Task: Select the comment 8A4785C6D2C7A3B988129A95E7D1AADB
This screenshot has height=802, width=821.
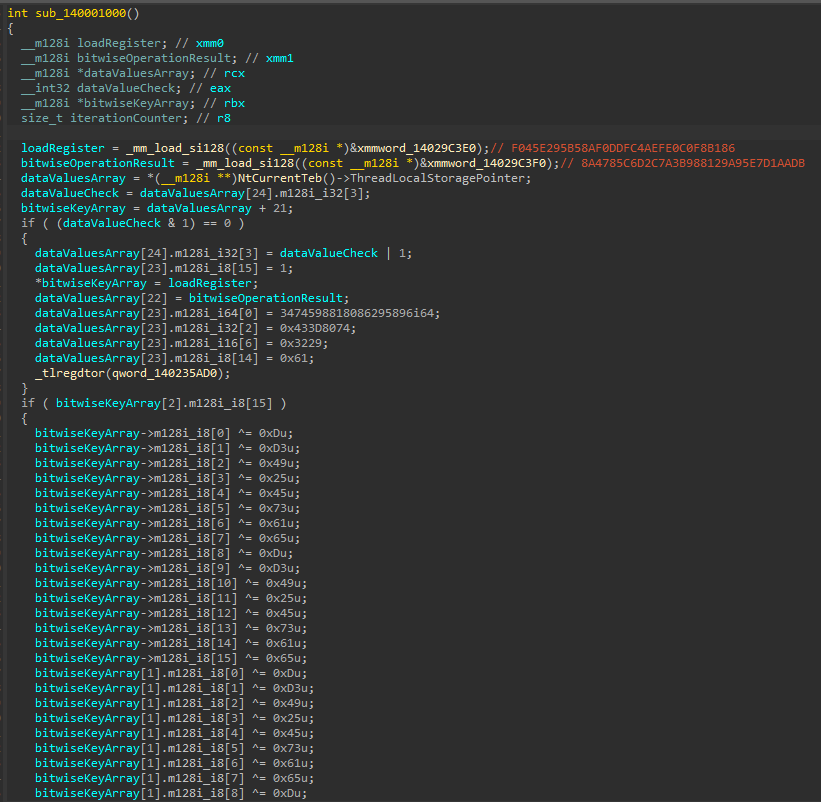Action: click(x=693, y=163)
